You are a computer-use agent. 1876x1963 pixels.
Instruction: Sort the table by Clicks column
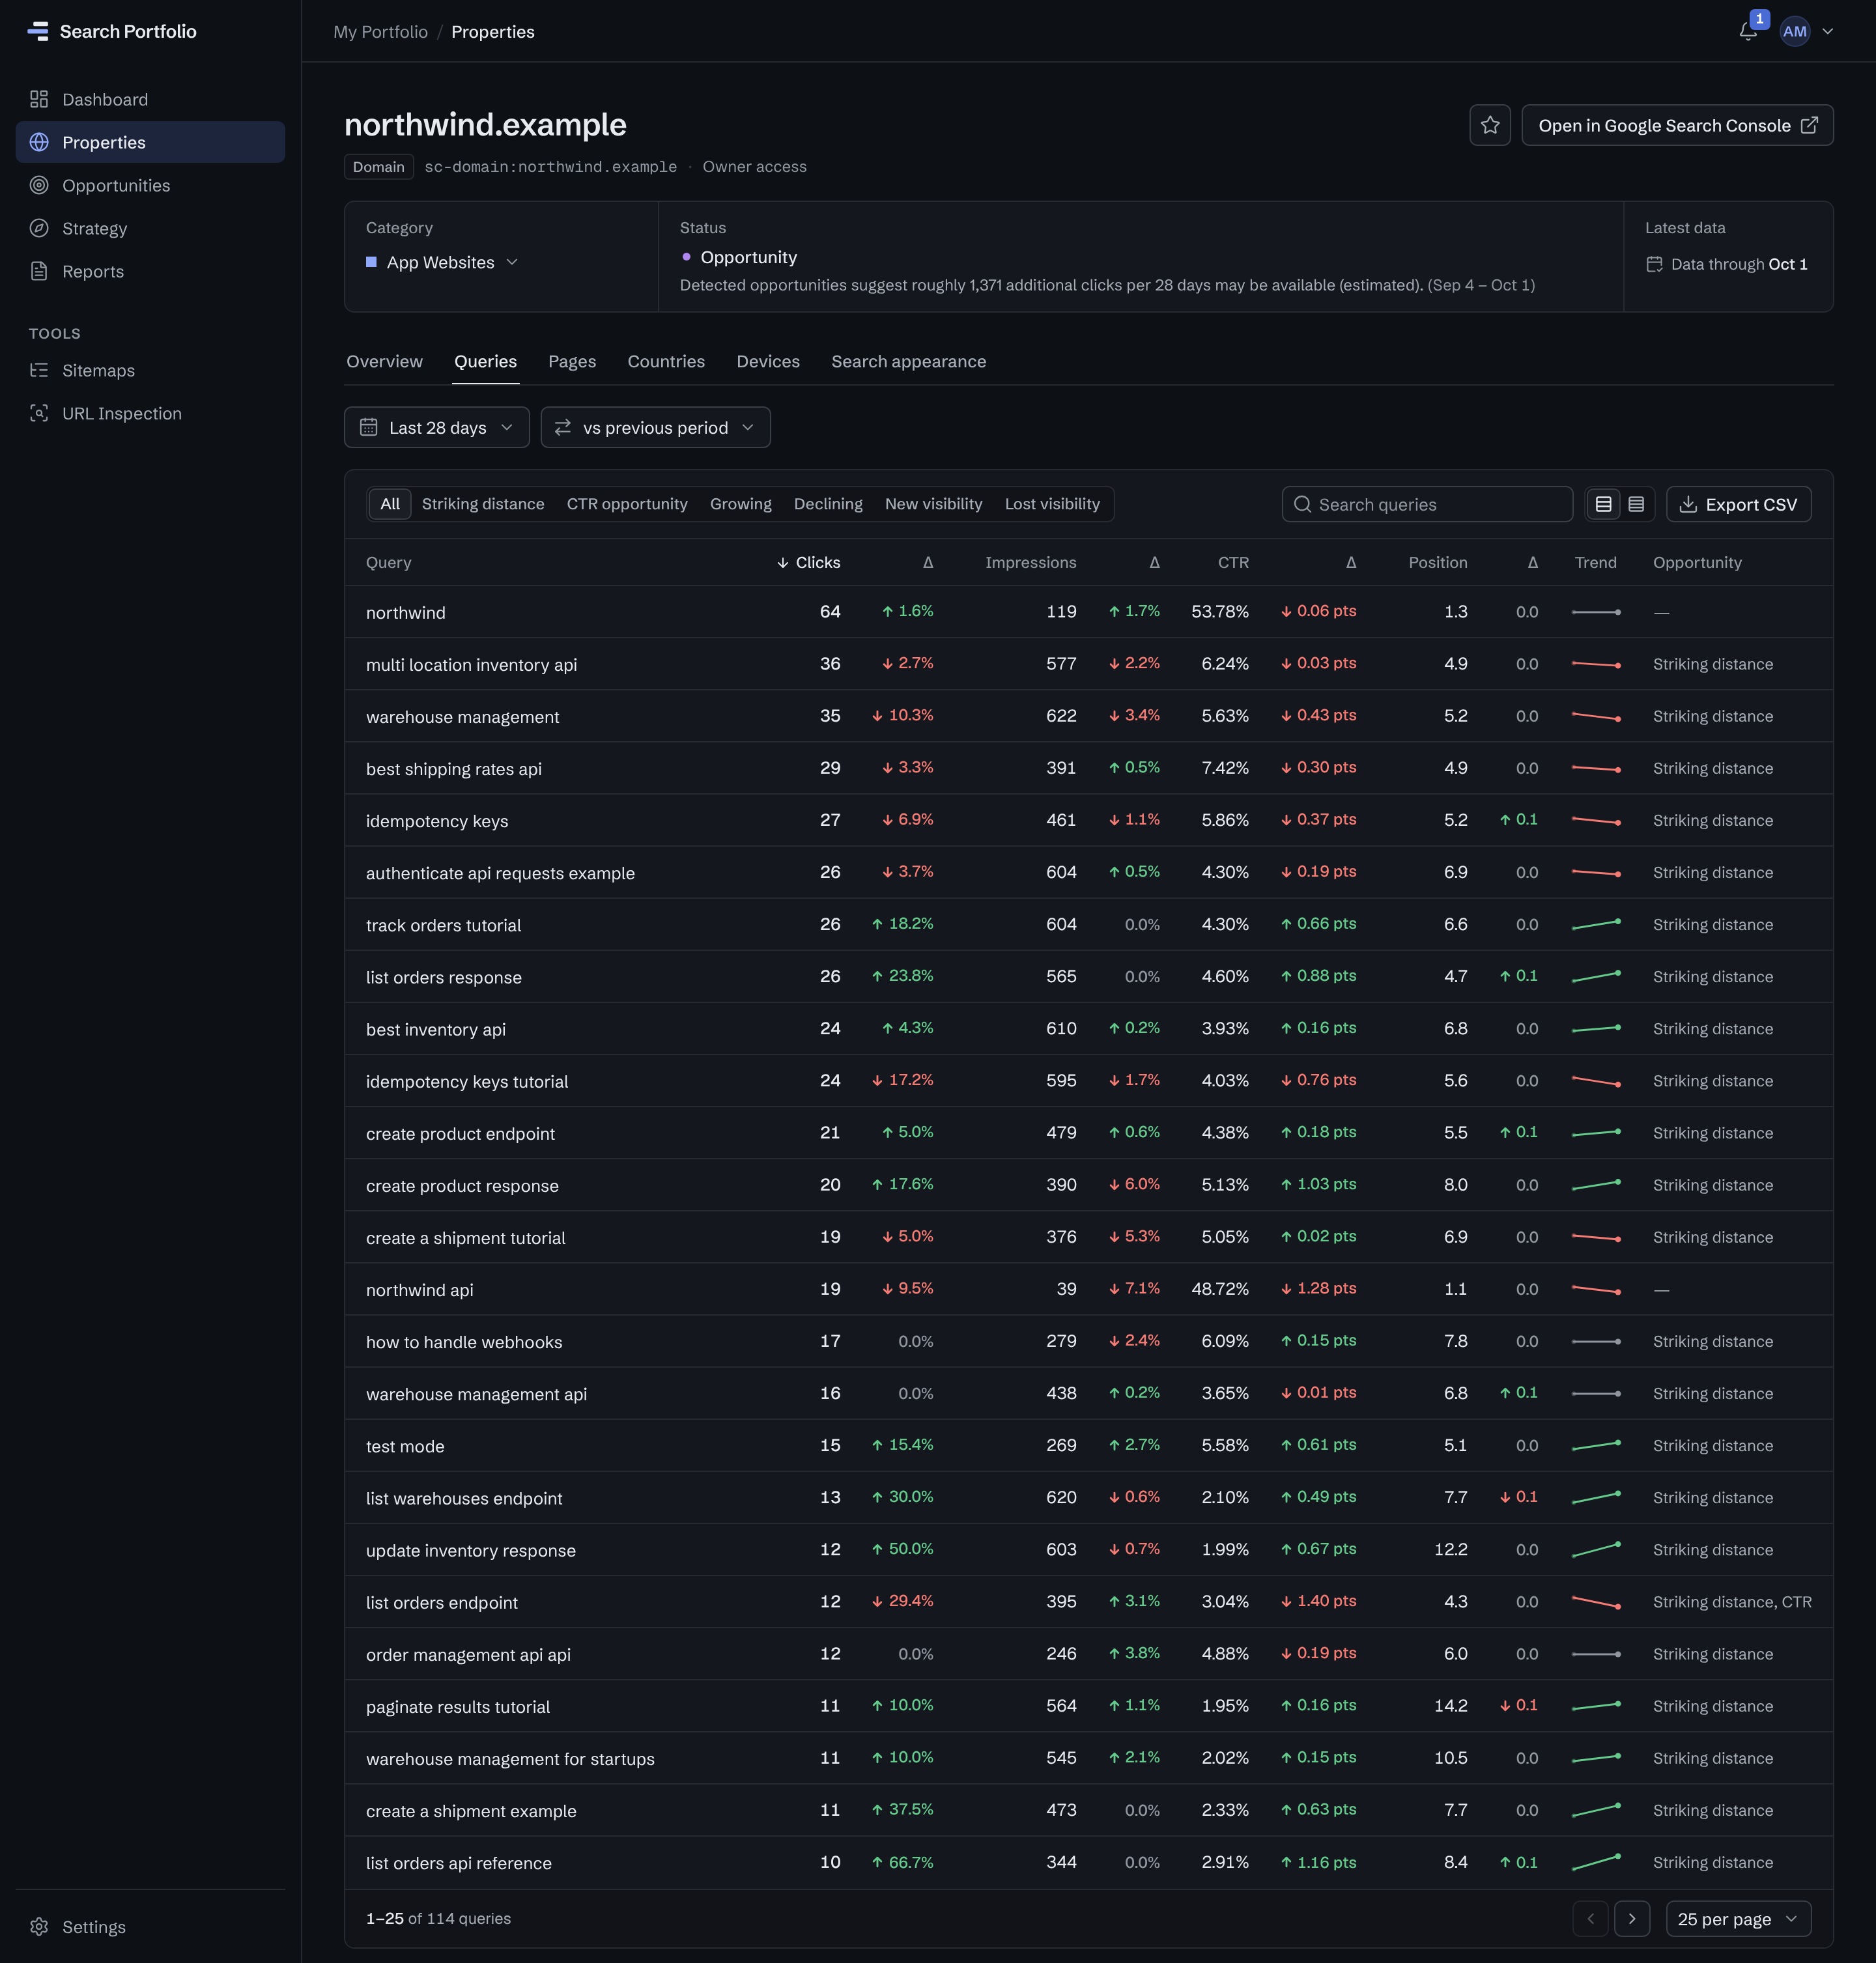[x=808, y=562]
